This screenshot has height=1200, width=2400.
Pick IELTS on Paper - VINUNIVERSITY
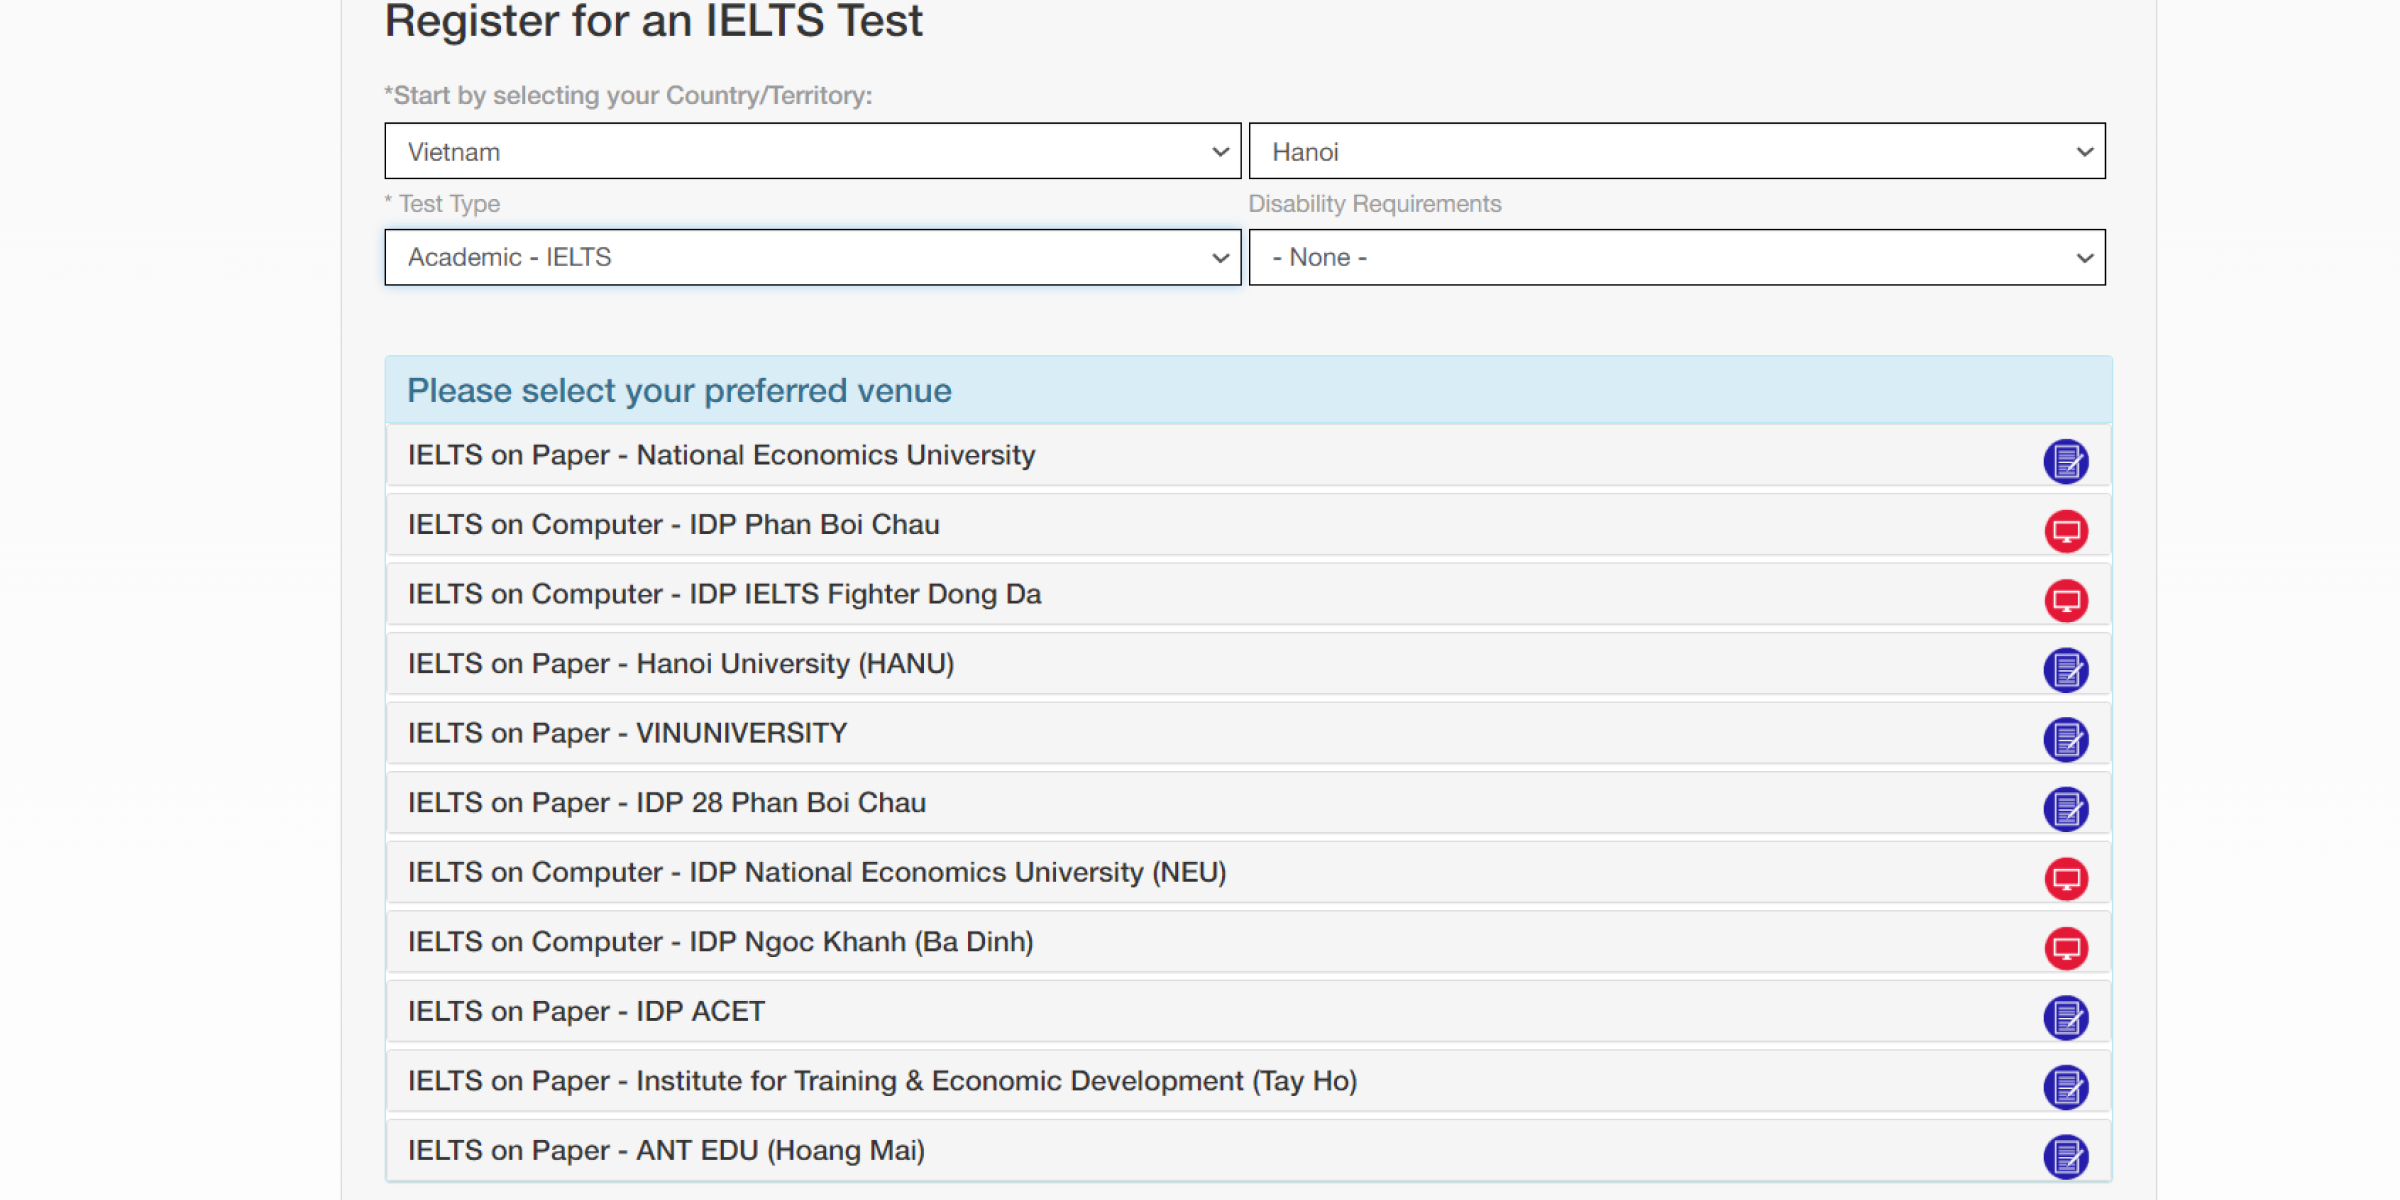click(1248, 733)
